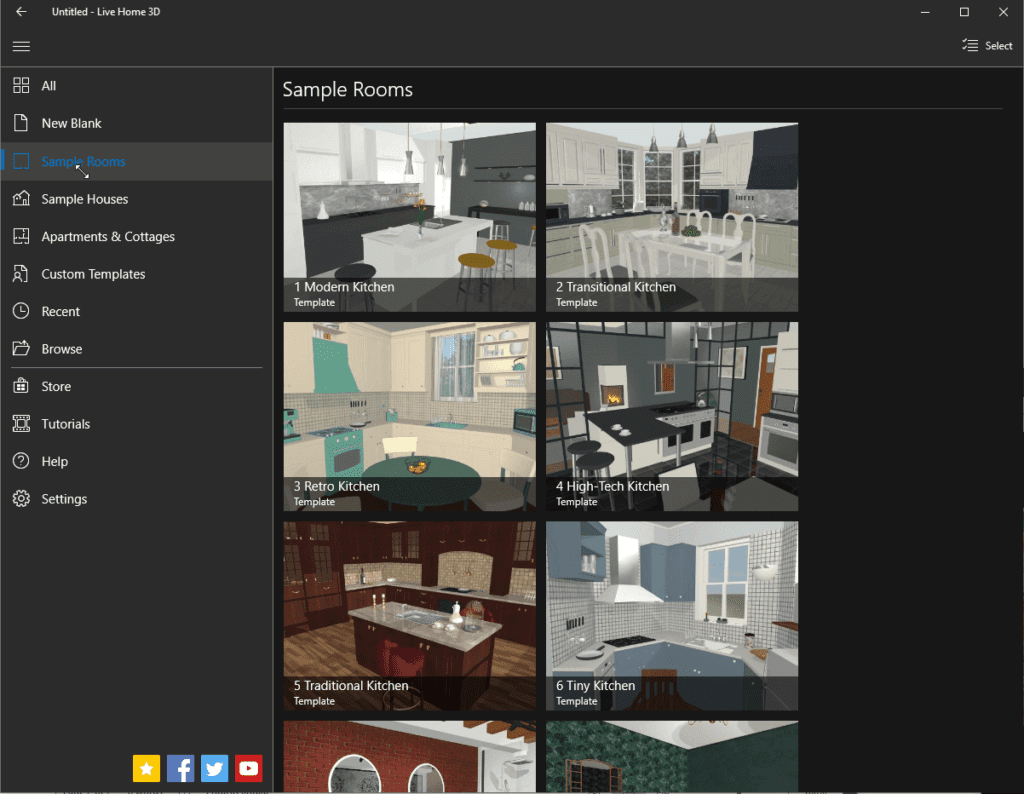Toggle the hamburger navigation menu
Viewport: 1024px width, 794px height.
tap(21, 46)
